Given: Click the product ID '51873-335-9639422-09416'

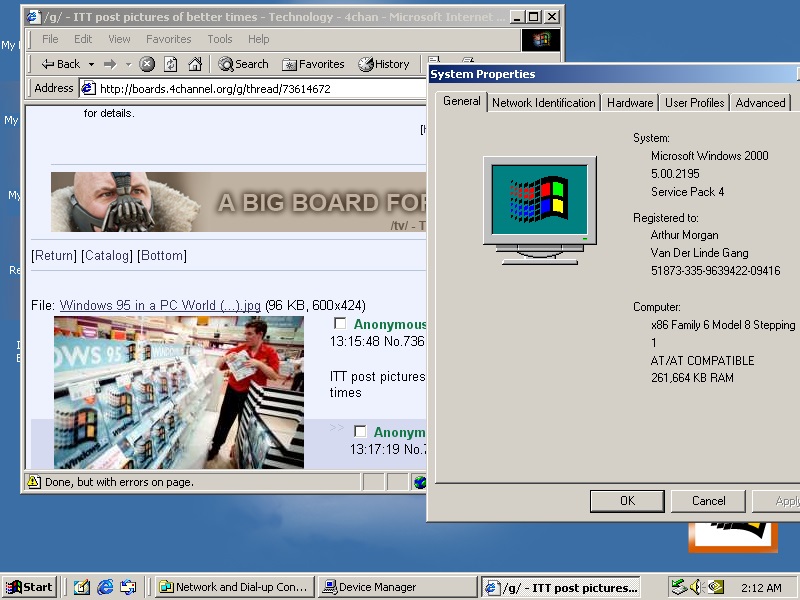Looking at the screenshot, I should click(x=715, y=271).
